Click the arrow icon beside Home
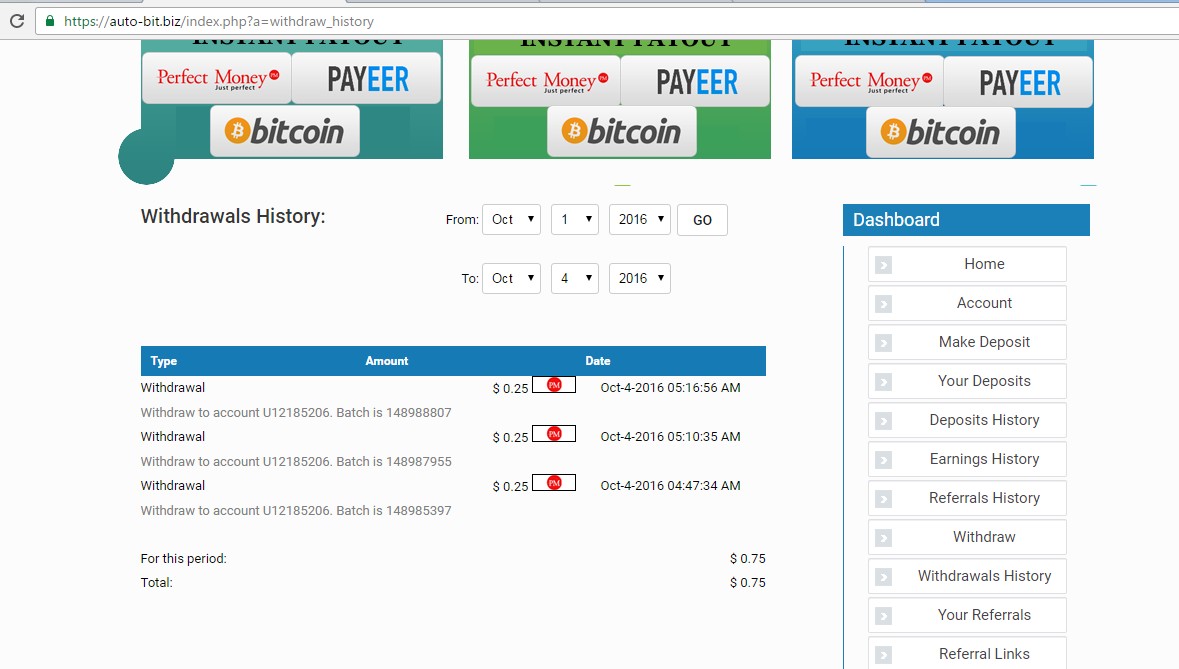Screen dimensions: 1179x669 coord(883,265)
